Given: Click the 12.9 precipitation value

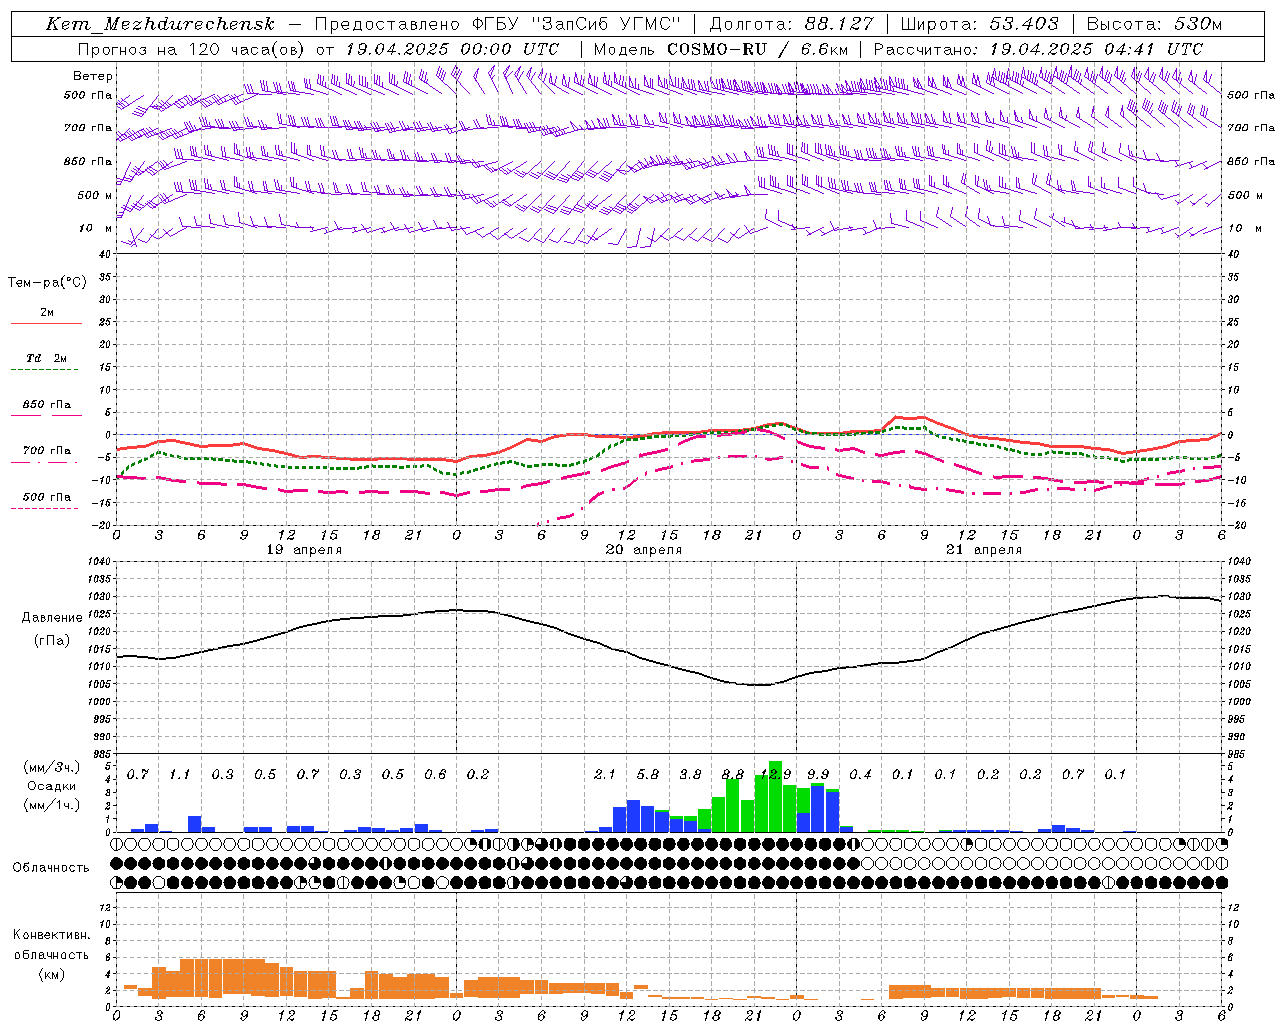Looking at the screenshot, I should (776, 775).
